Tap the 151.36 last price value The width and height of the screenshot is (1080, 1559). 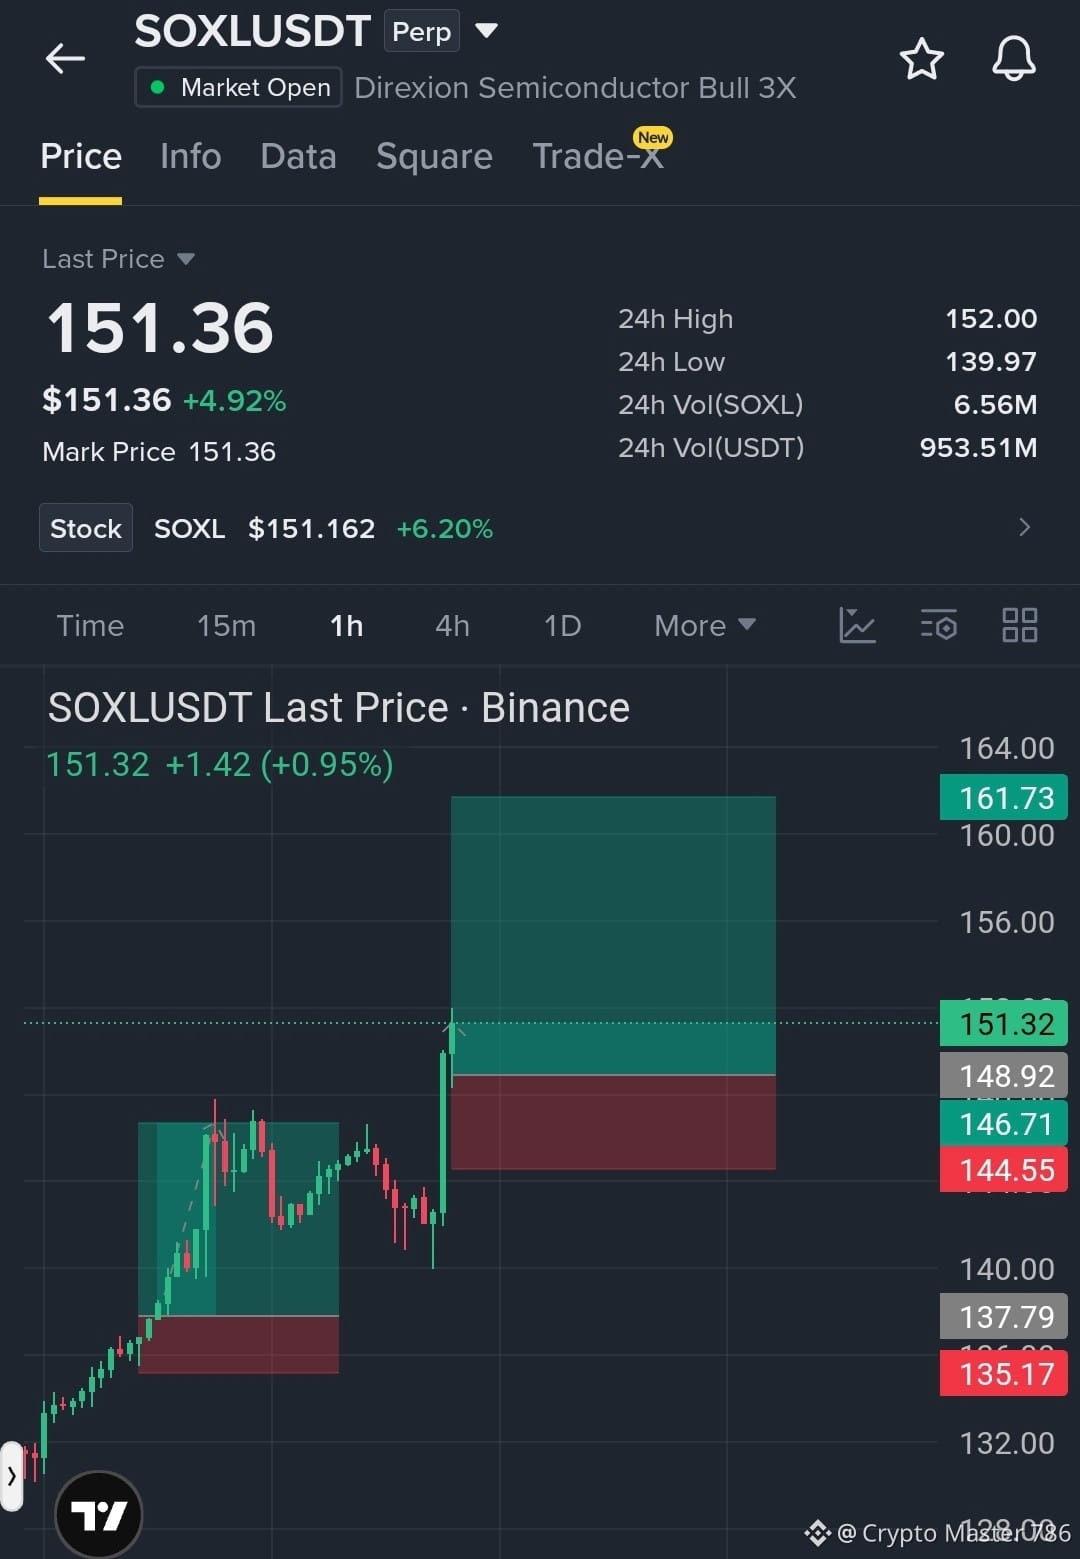tap(160, 328)
